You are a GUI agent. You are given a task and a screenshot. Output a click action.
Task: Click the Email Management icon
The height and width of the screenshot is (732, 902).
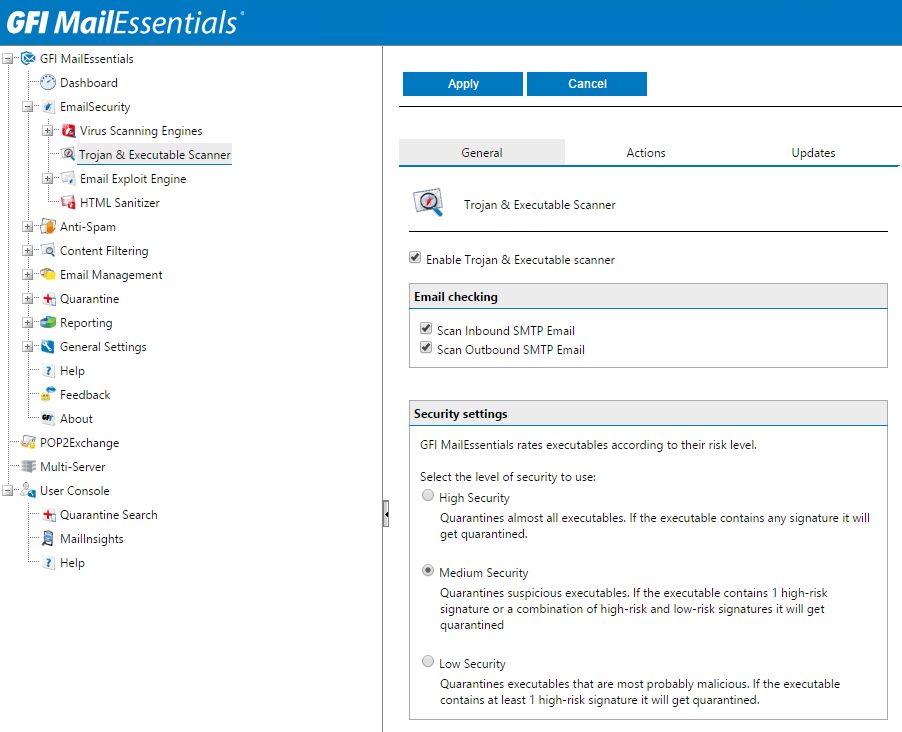coord(48,274)
